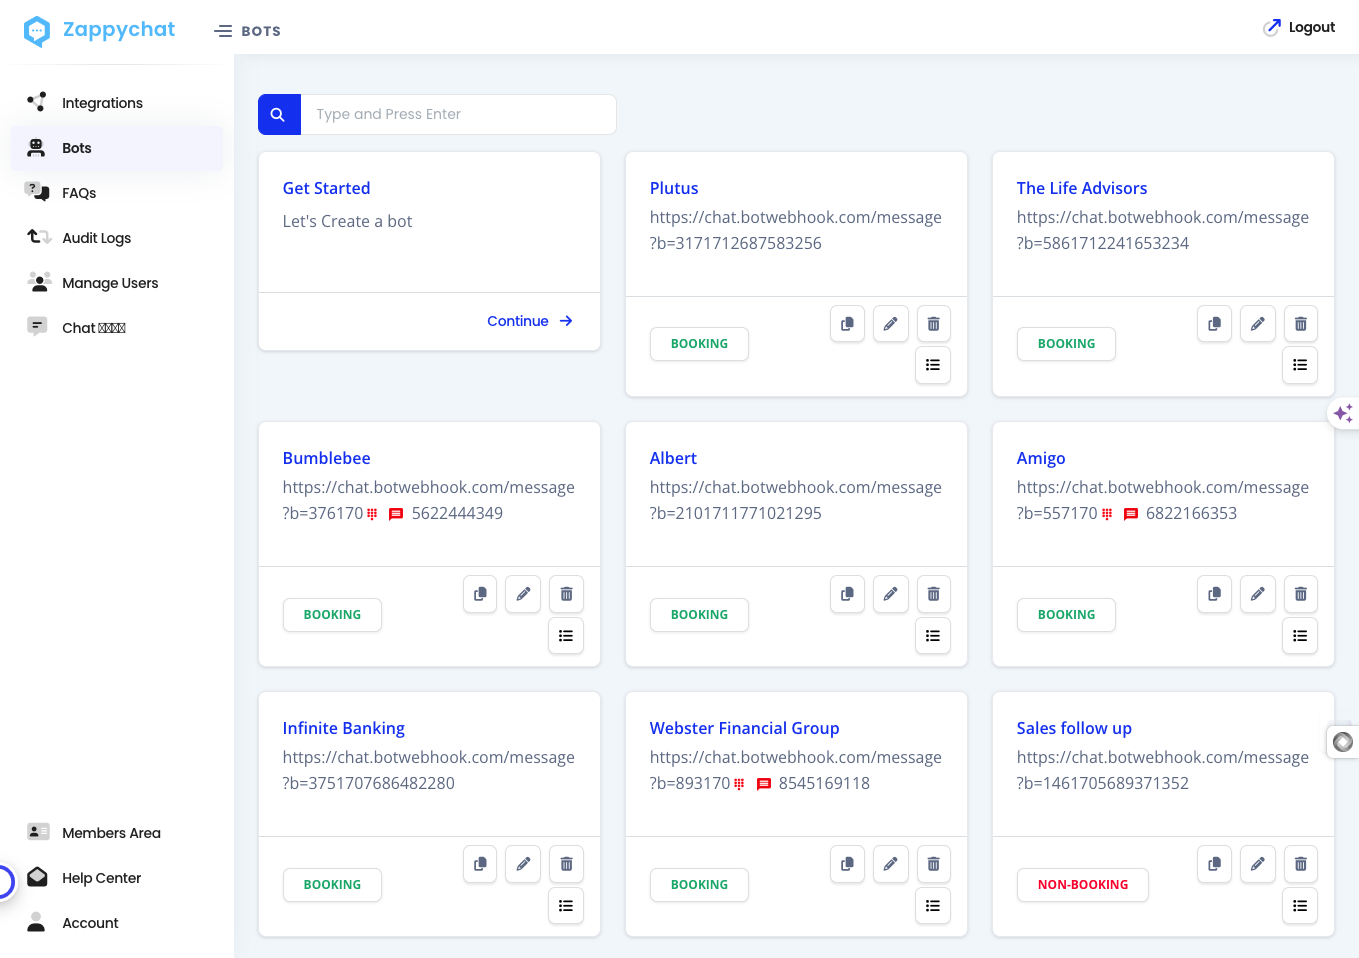The image size is (1359, 958).
Task: Click Continue on the Get Started card
Action: click(529, 321)
